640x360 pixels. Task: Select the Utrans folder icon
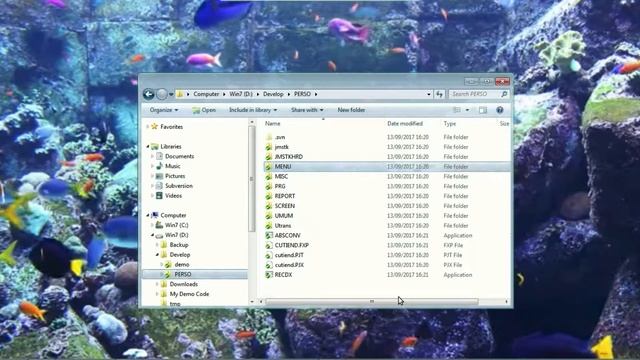269,225
